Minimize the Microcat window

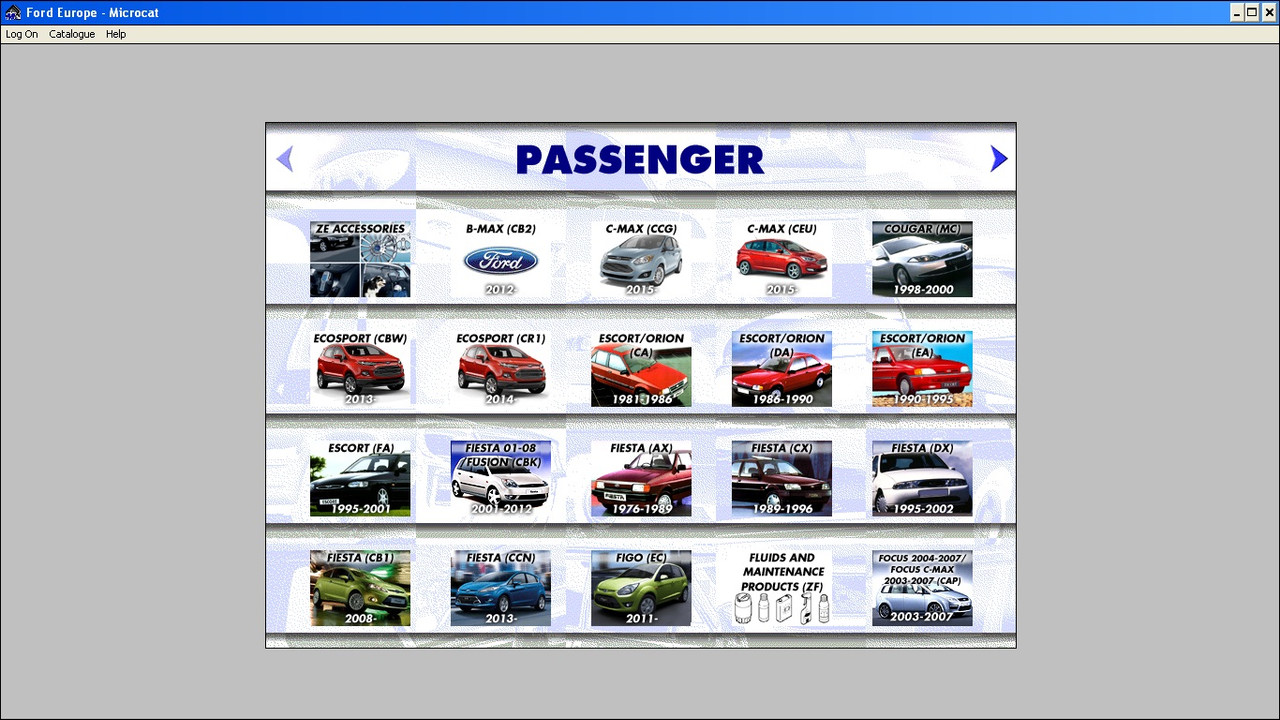[1237, 13]
